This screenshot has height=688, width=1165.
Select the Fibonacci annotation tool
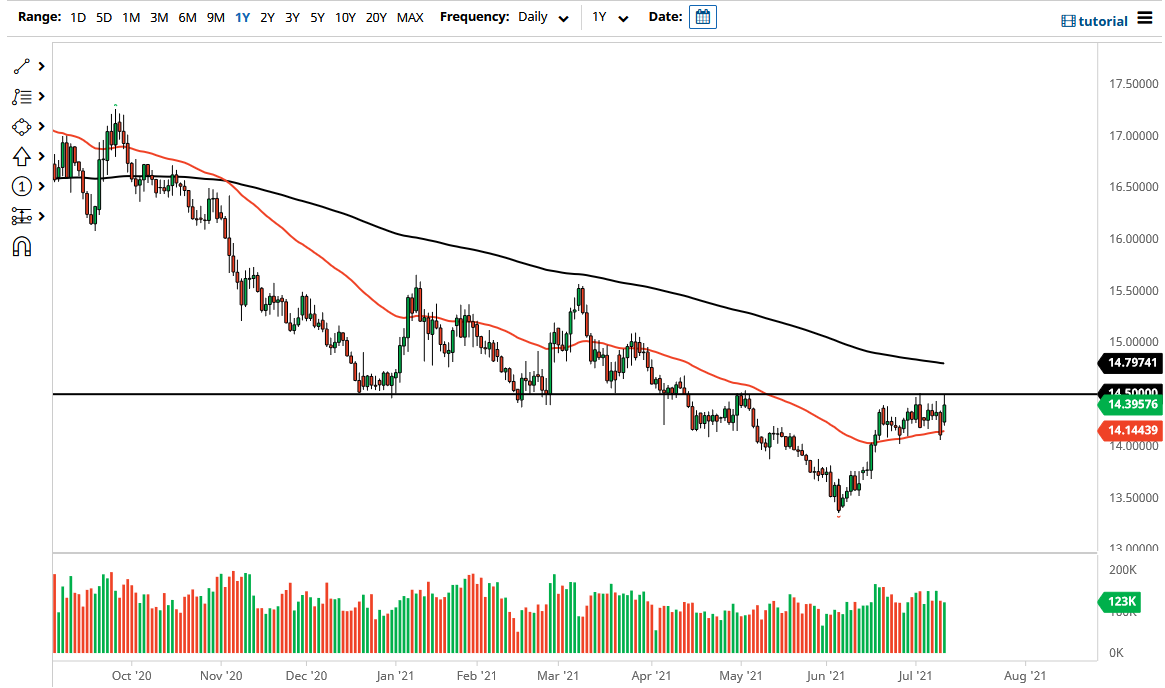(22, 96)
